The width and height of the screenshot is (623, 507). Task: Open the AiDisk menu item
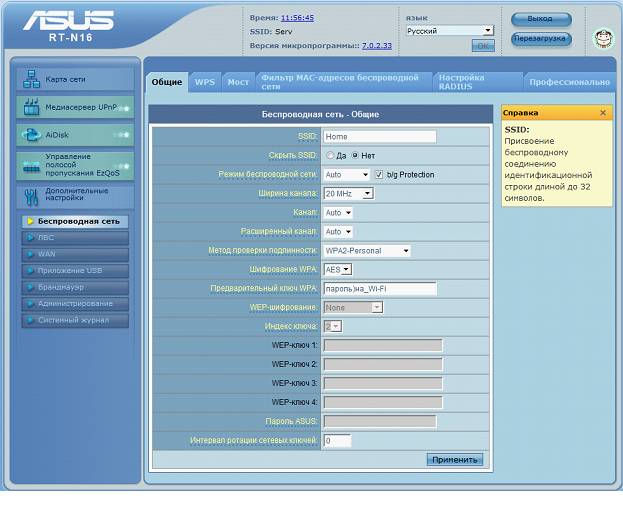click(x=75, y=135)
